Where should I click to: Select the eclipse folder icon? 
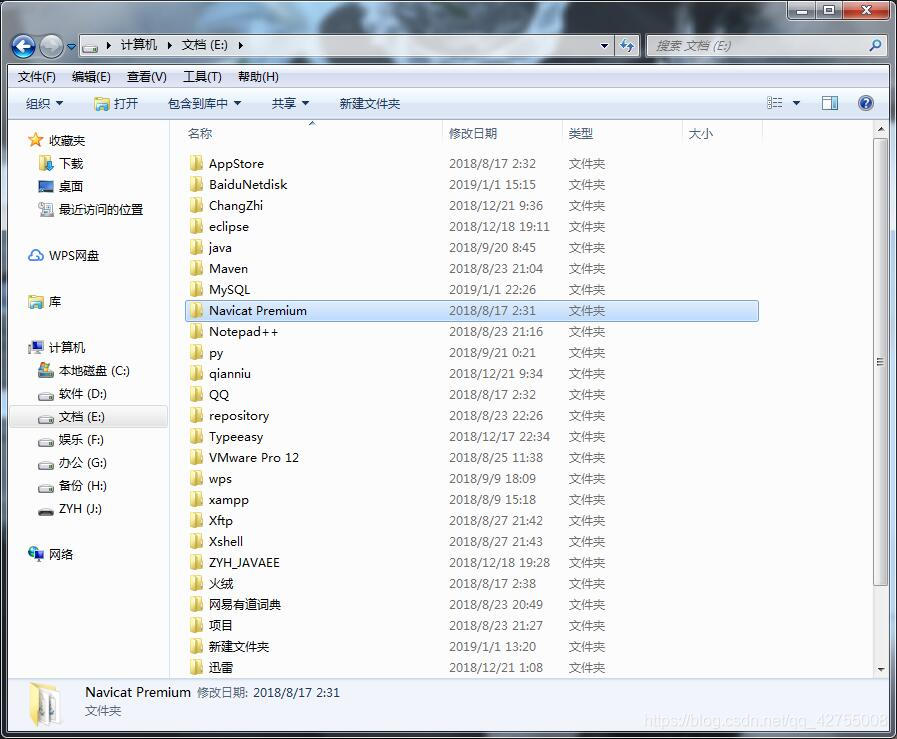[x=196, y=227]
